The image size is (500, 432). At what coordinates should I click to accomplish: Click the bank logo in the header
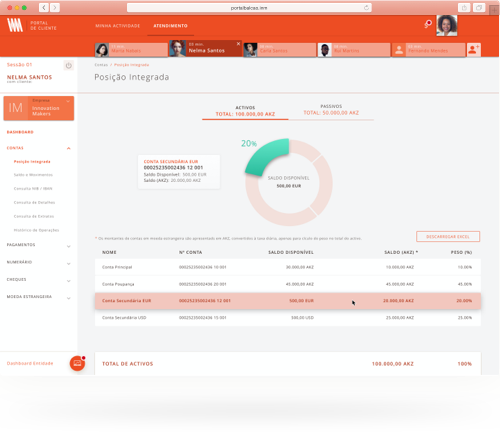pos(15,25)
